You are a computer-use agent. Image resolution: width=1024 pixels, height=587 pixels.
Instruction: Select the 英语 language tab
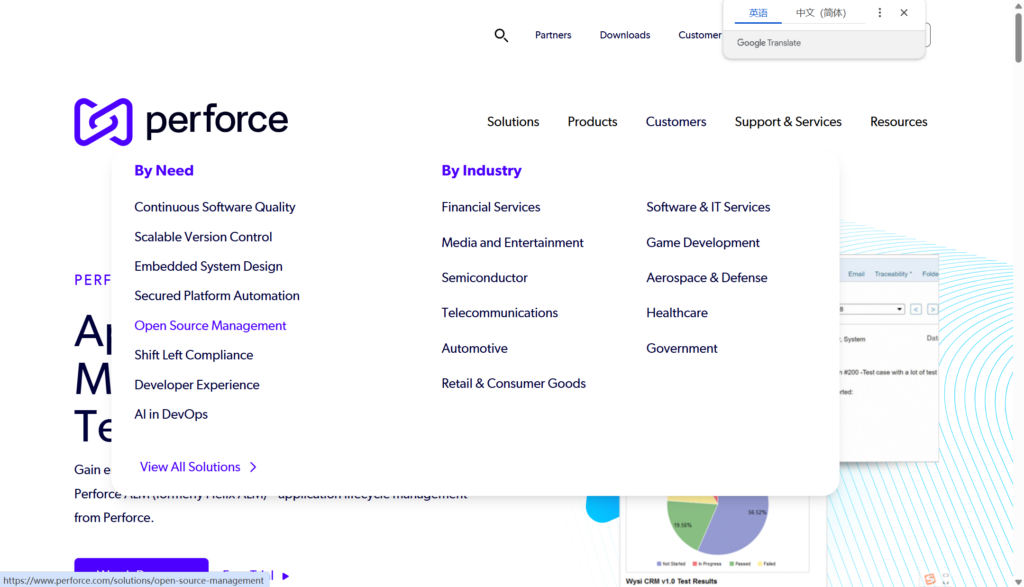759,13
